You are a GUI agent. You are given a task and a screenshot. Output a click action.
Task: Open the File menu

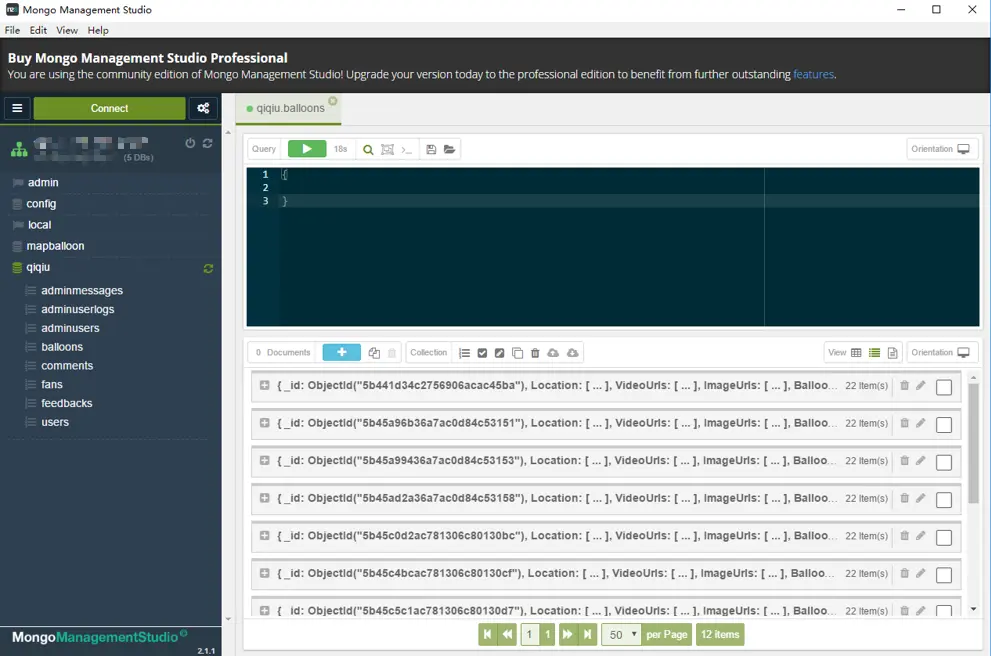tap(13, 30)
